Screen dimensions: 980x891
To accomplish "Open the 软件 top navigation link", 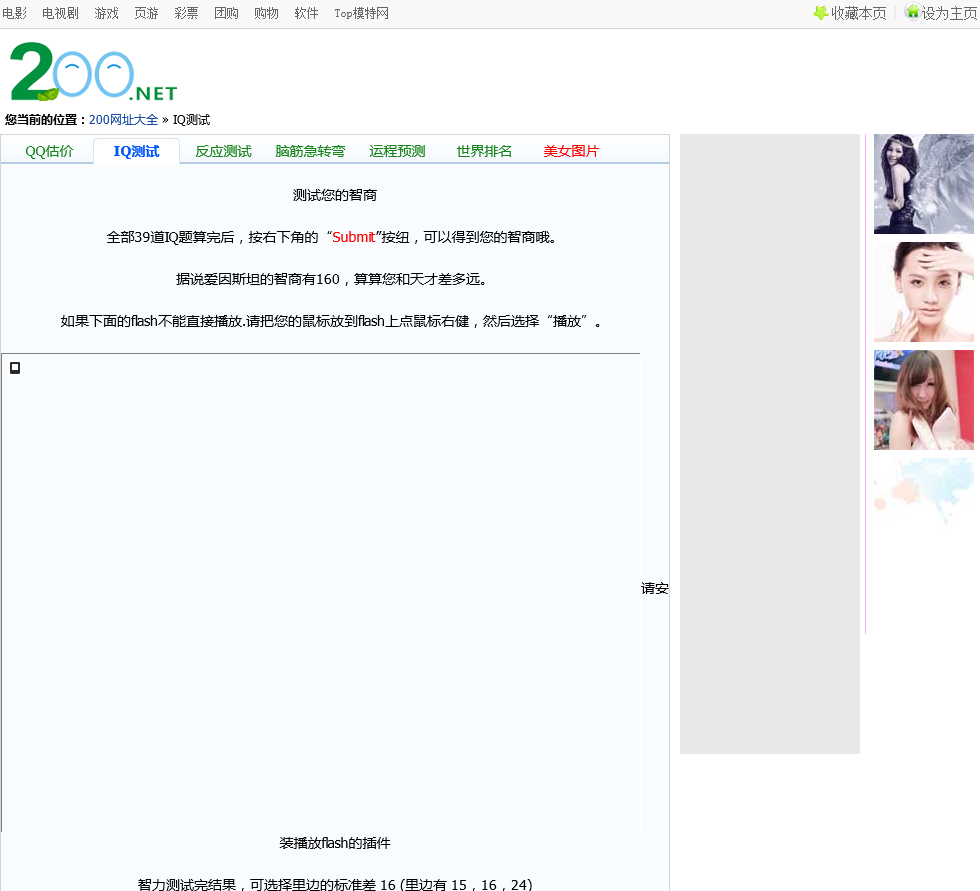I will point(306,13).
